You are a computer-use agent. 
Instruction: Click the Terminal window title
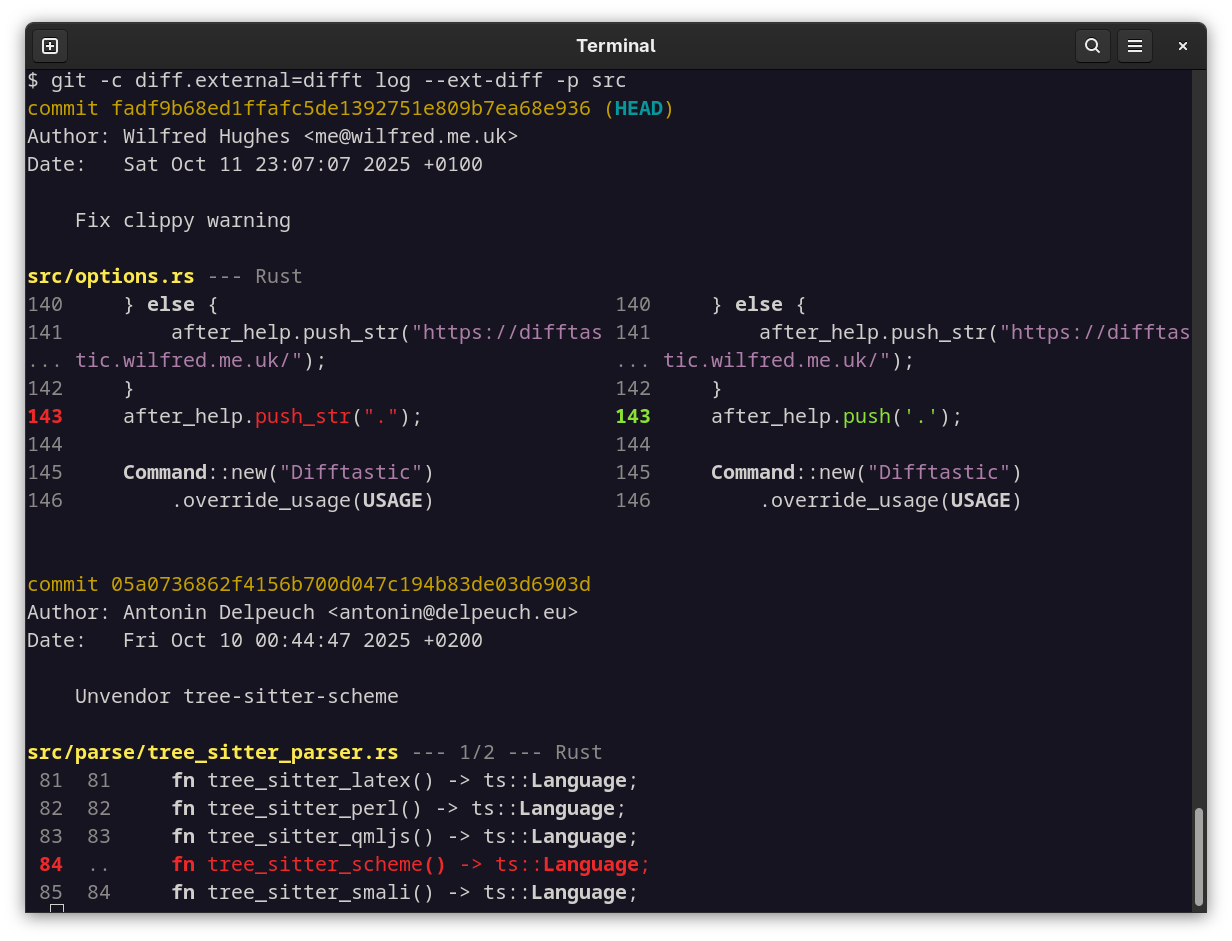(x=616, y=45)
